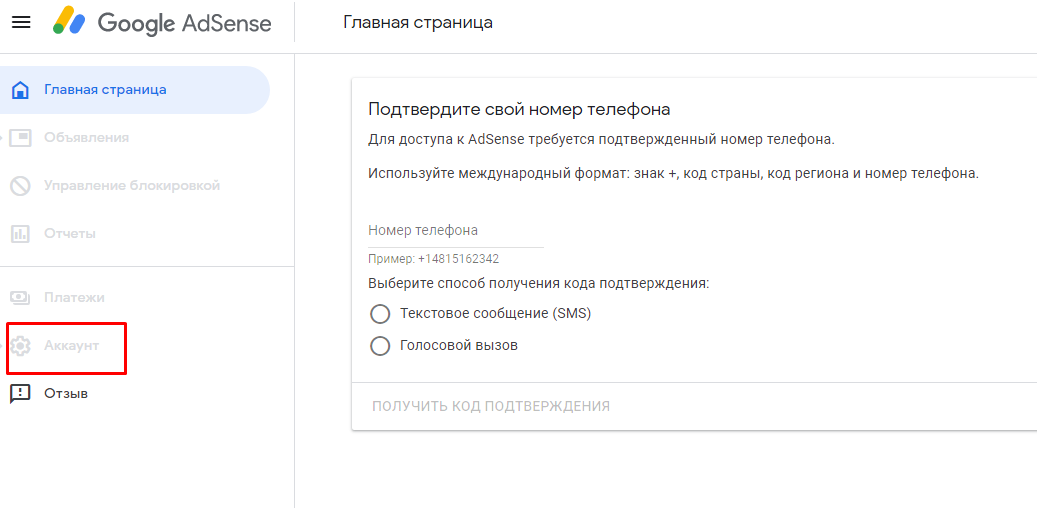Click the Управление блокировкой block icon

coord(21,186)
